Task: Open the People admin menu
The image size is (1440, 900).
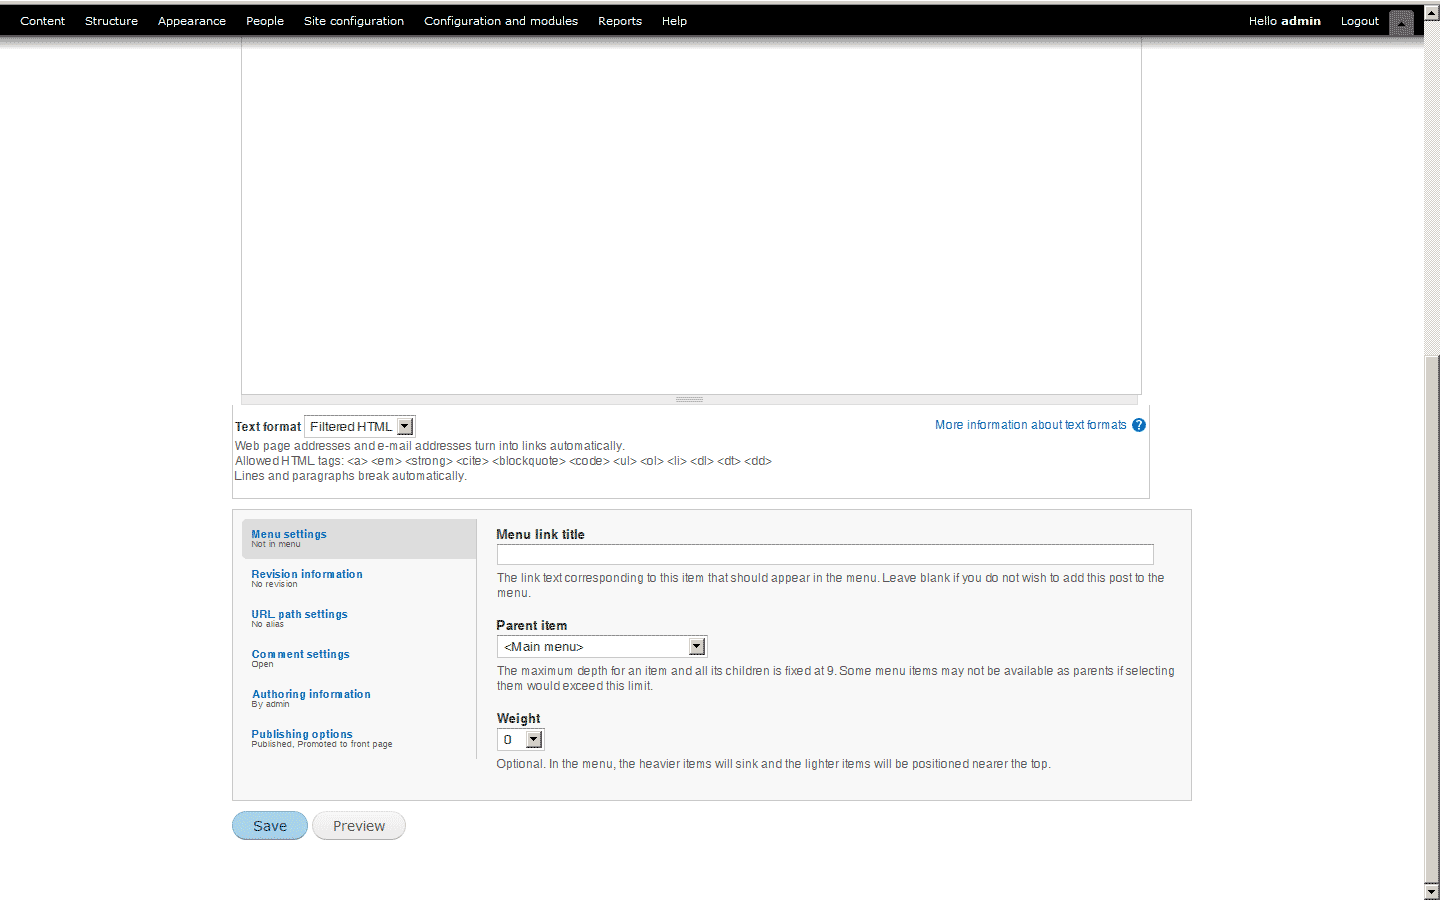Action: click(265, 21)
